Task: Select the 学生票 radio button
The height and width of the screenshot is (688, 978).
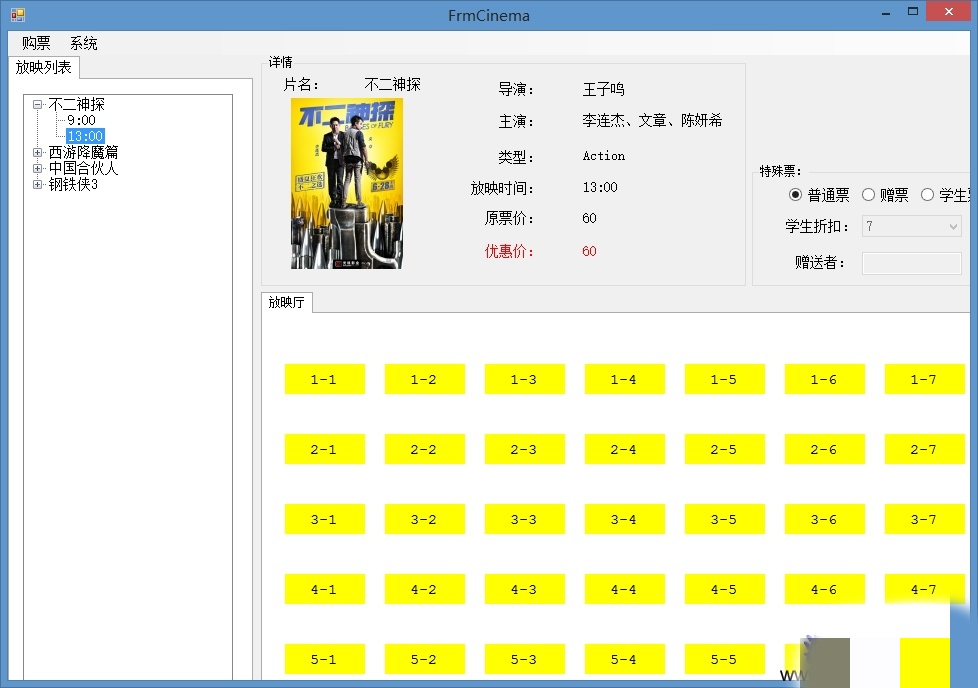Action: click(x=927, y=195)
